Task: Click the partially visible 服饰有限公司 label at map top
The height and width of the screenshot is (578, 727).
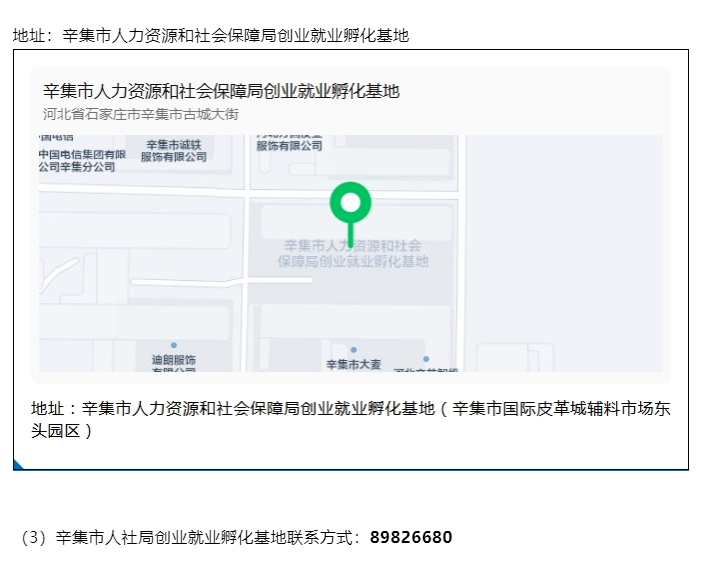Action: pyautogui.click(x=289, y=144)
